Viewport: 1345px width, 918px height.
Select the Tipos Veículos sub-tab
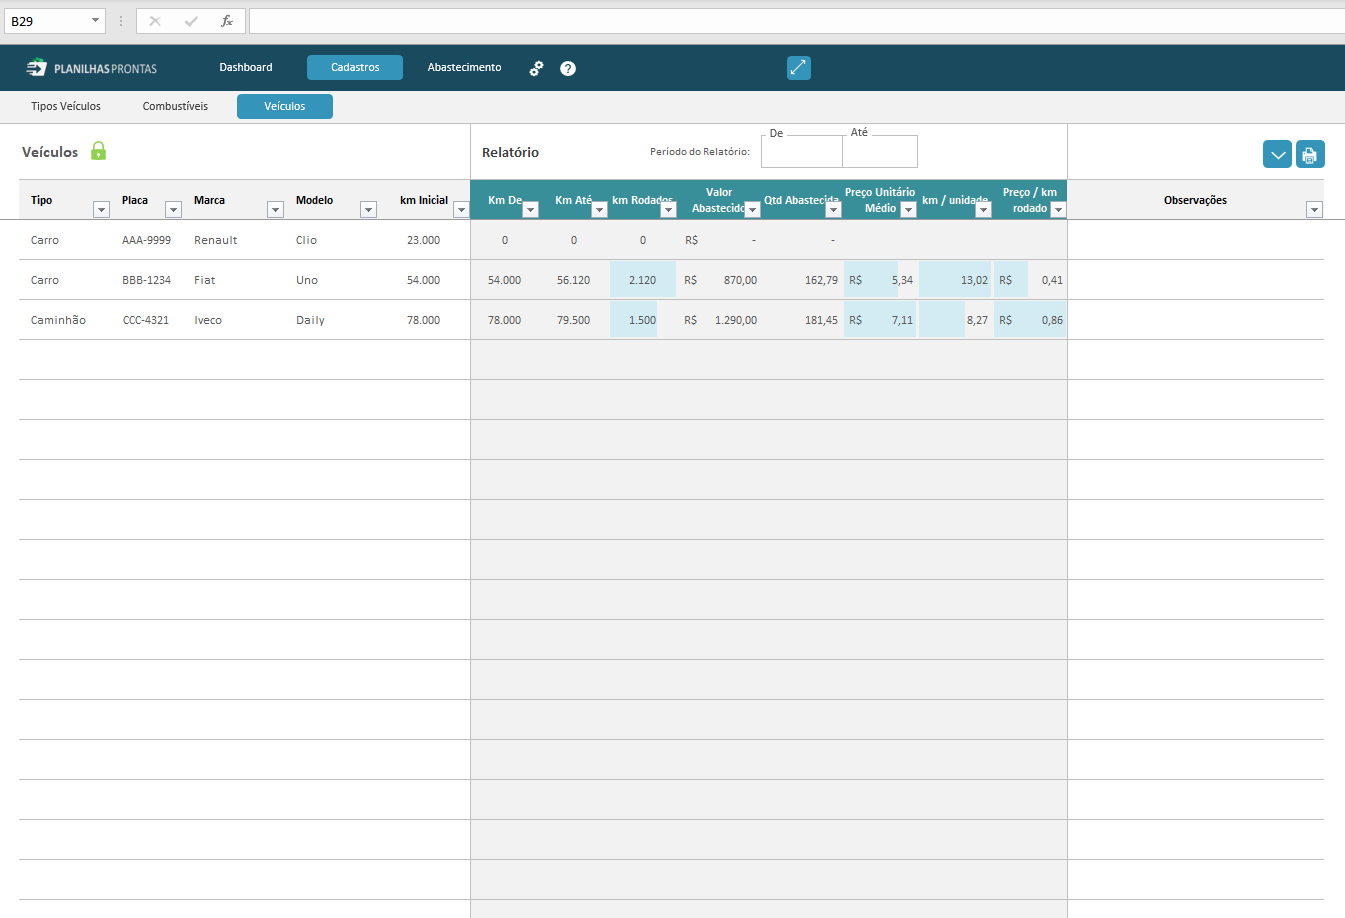click(66, 106)
